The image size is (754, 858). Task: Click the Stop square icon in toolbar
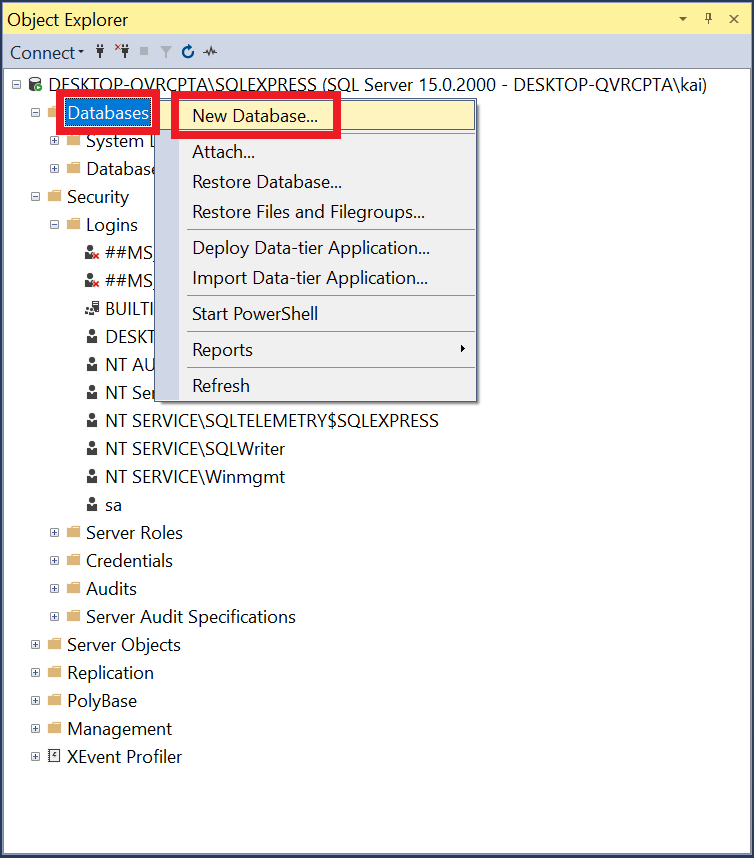coord(144,51)
